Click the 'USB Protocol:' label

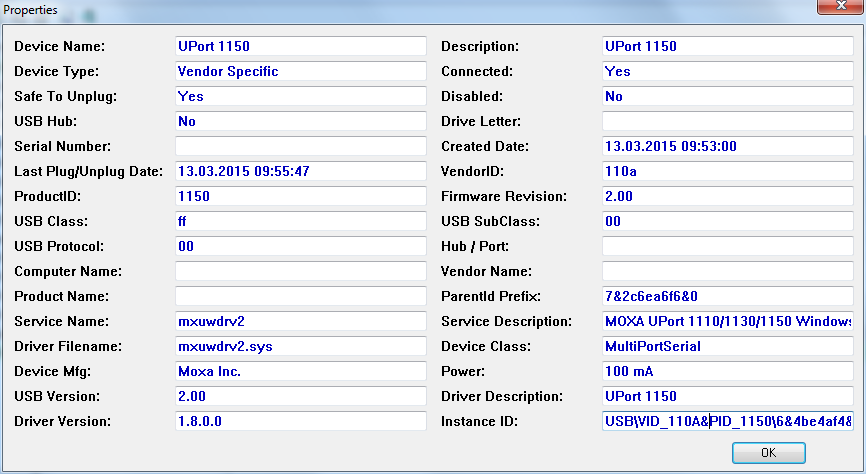(59, 246)
